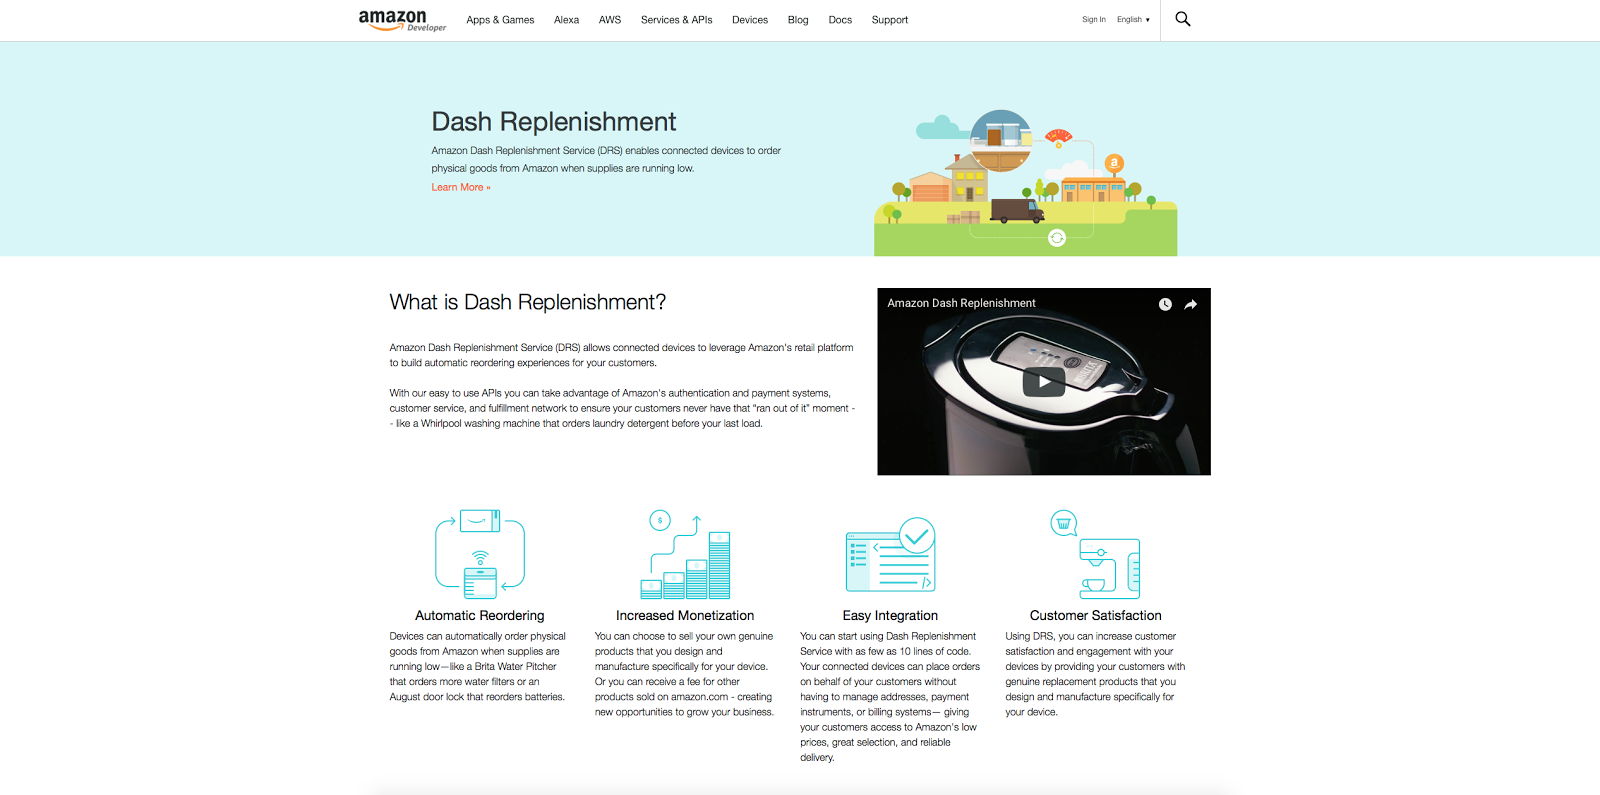Viewport: 1600px width, 795px height.
Task: Click the What is Dash Replenishment? heading
Action: point(528,302)
